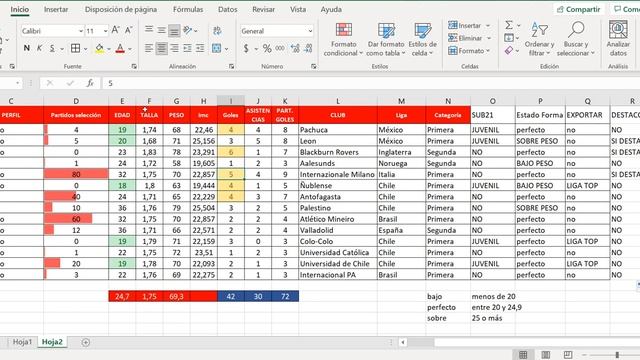Decrease font size button

[128, 30]
